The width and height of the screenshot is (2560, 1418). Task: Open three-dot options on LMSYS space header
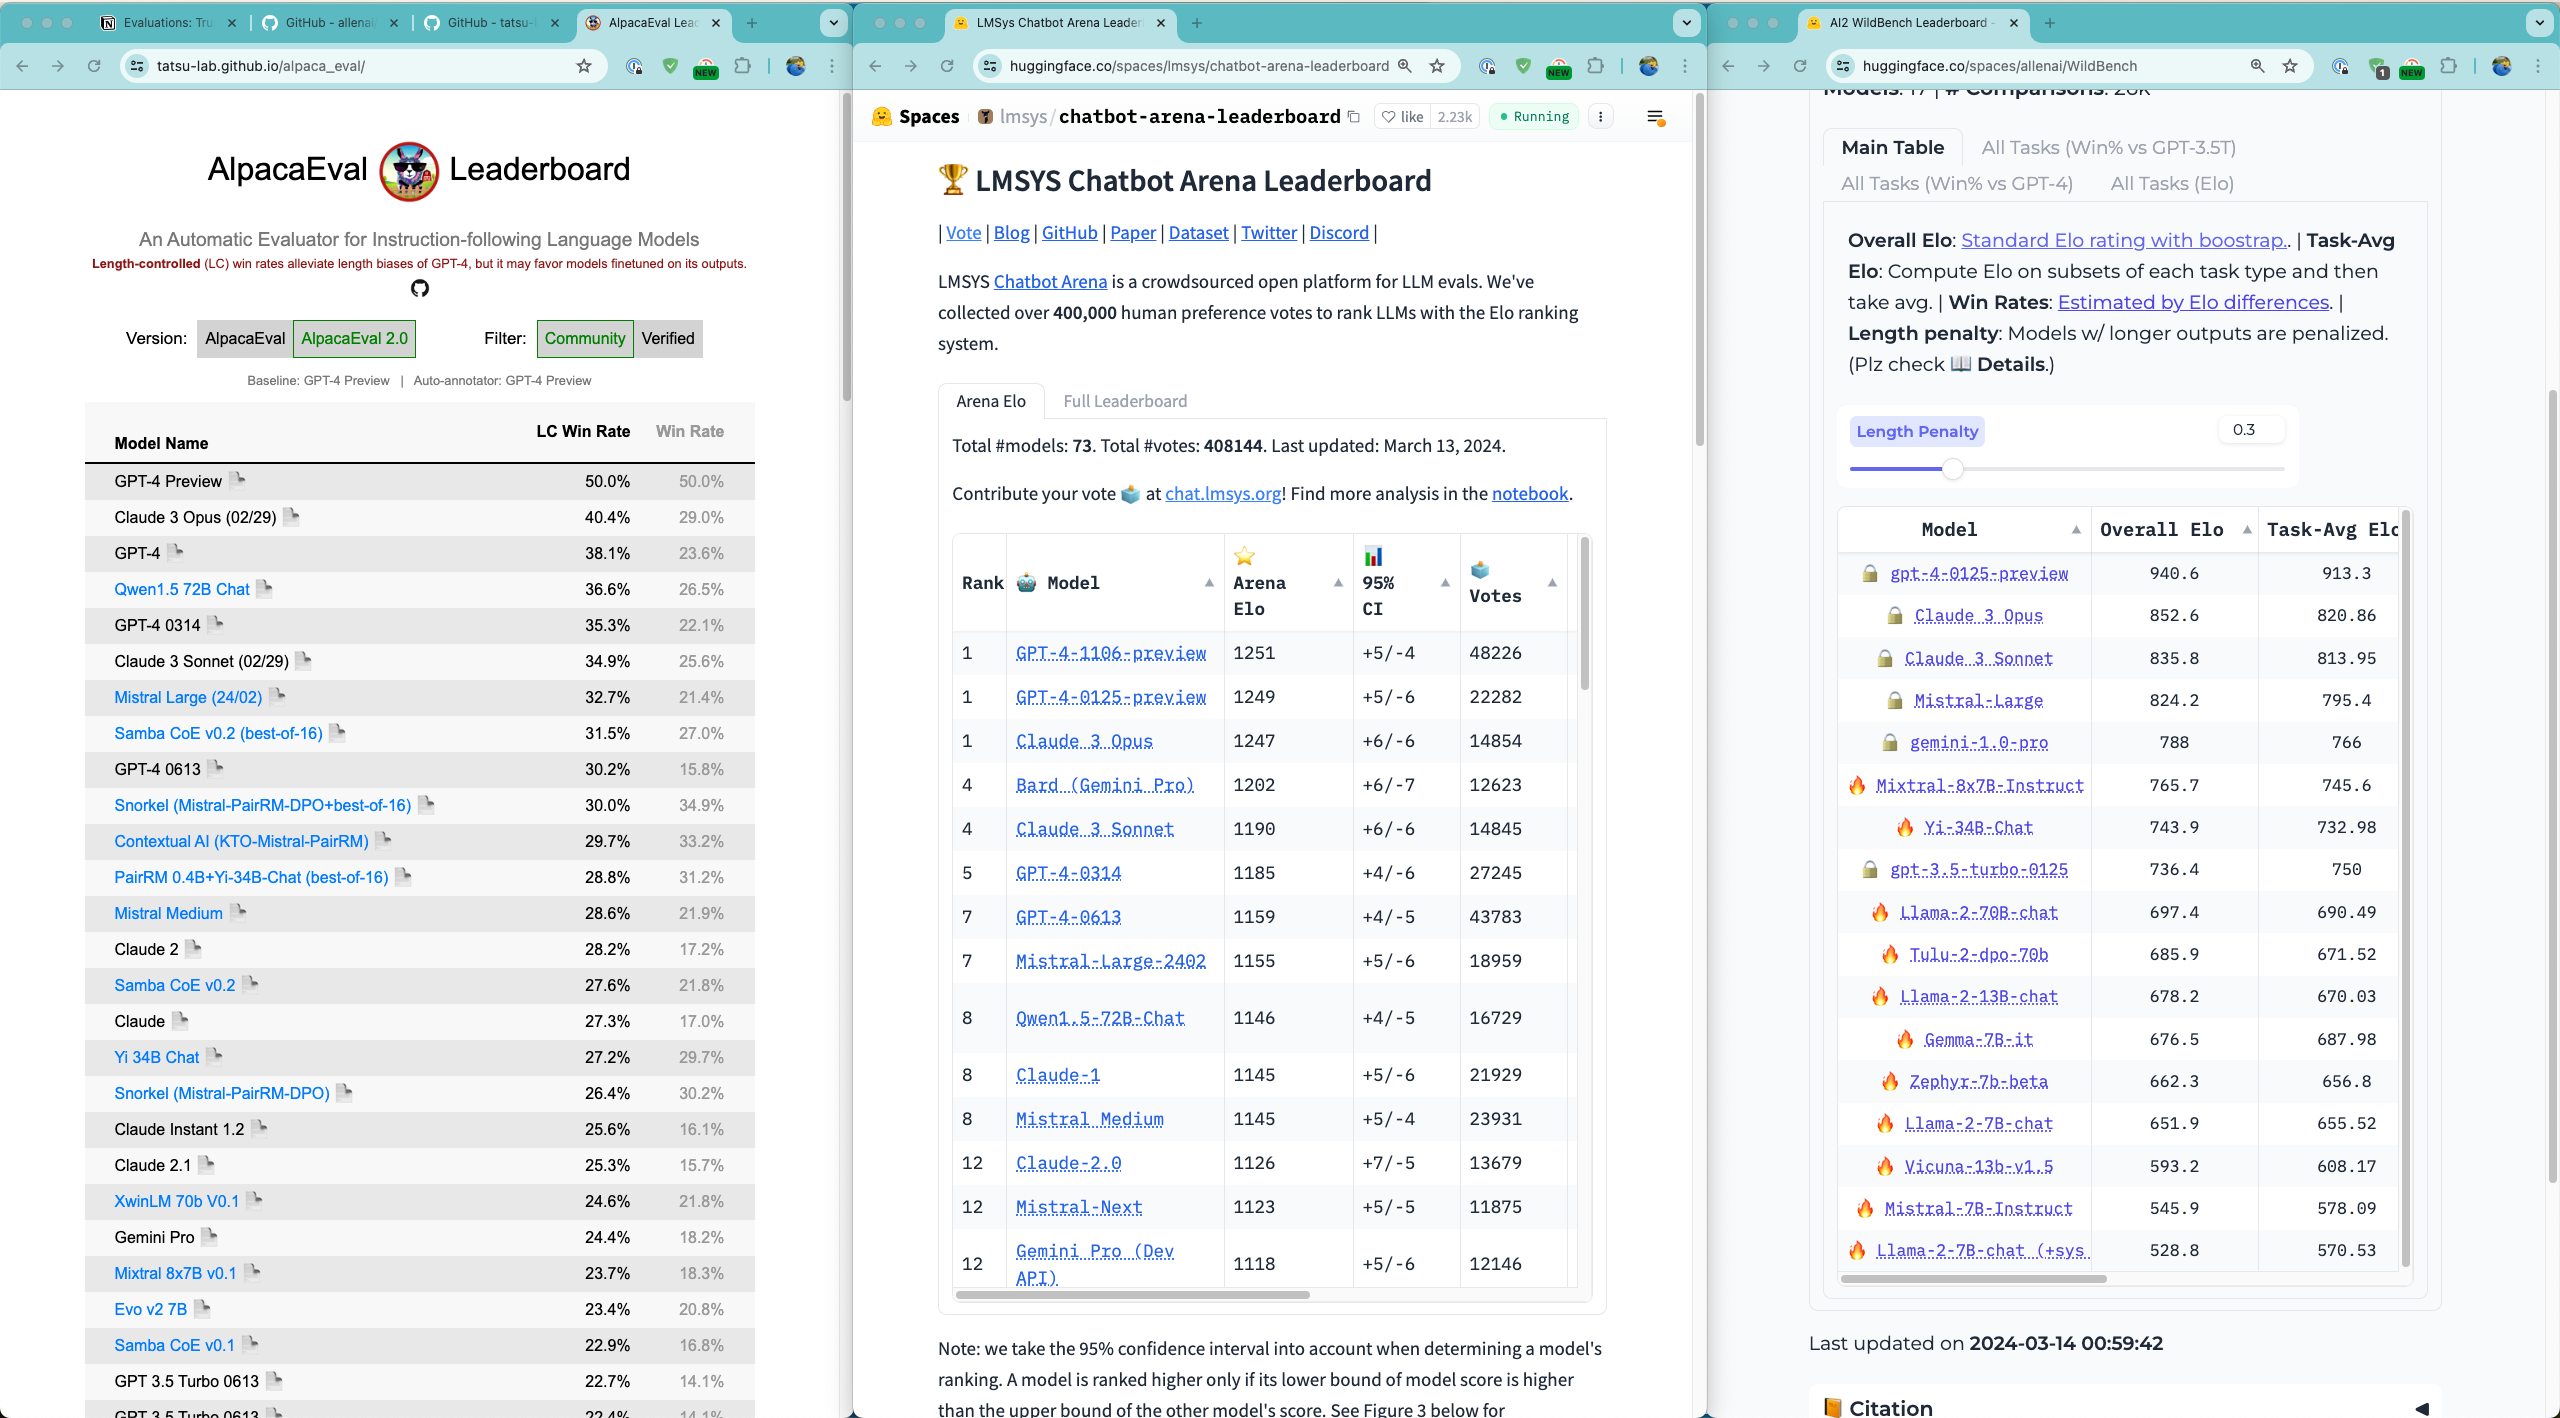[x=1600, y=117]
